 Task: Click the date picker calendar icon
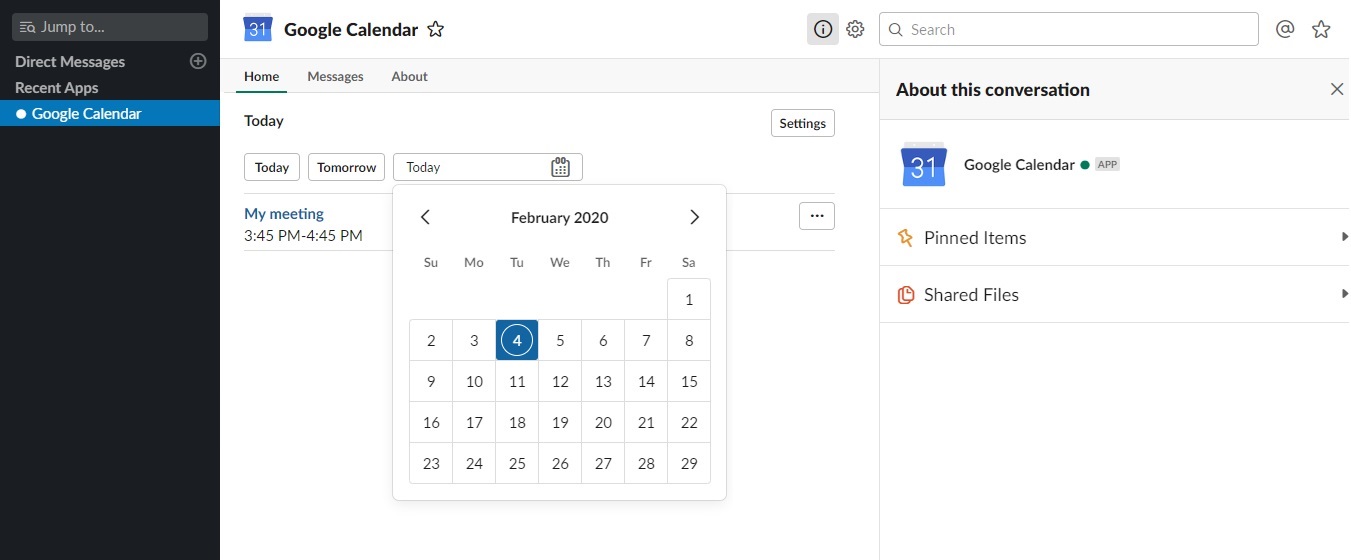560,167
